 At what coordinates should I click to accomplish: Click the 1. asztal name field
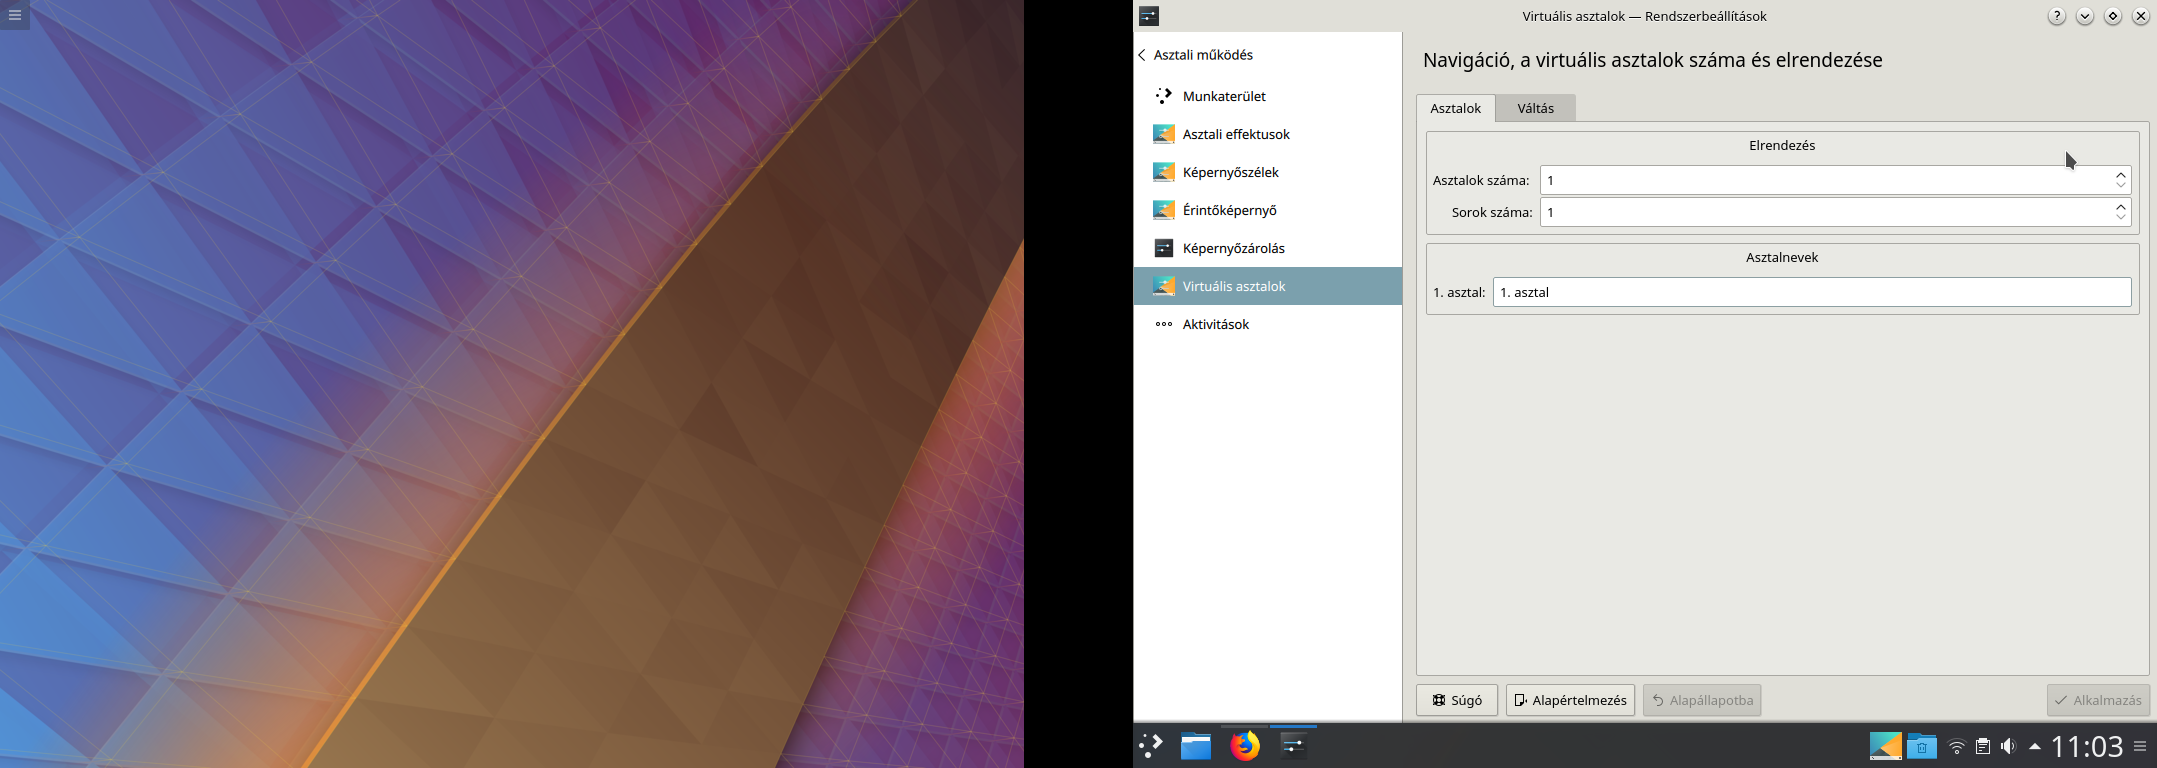(1812, 292)
